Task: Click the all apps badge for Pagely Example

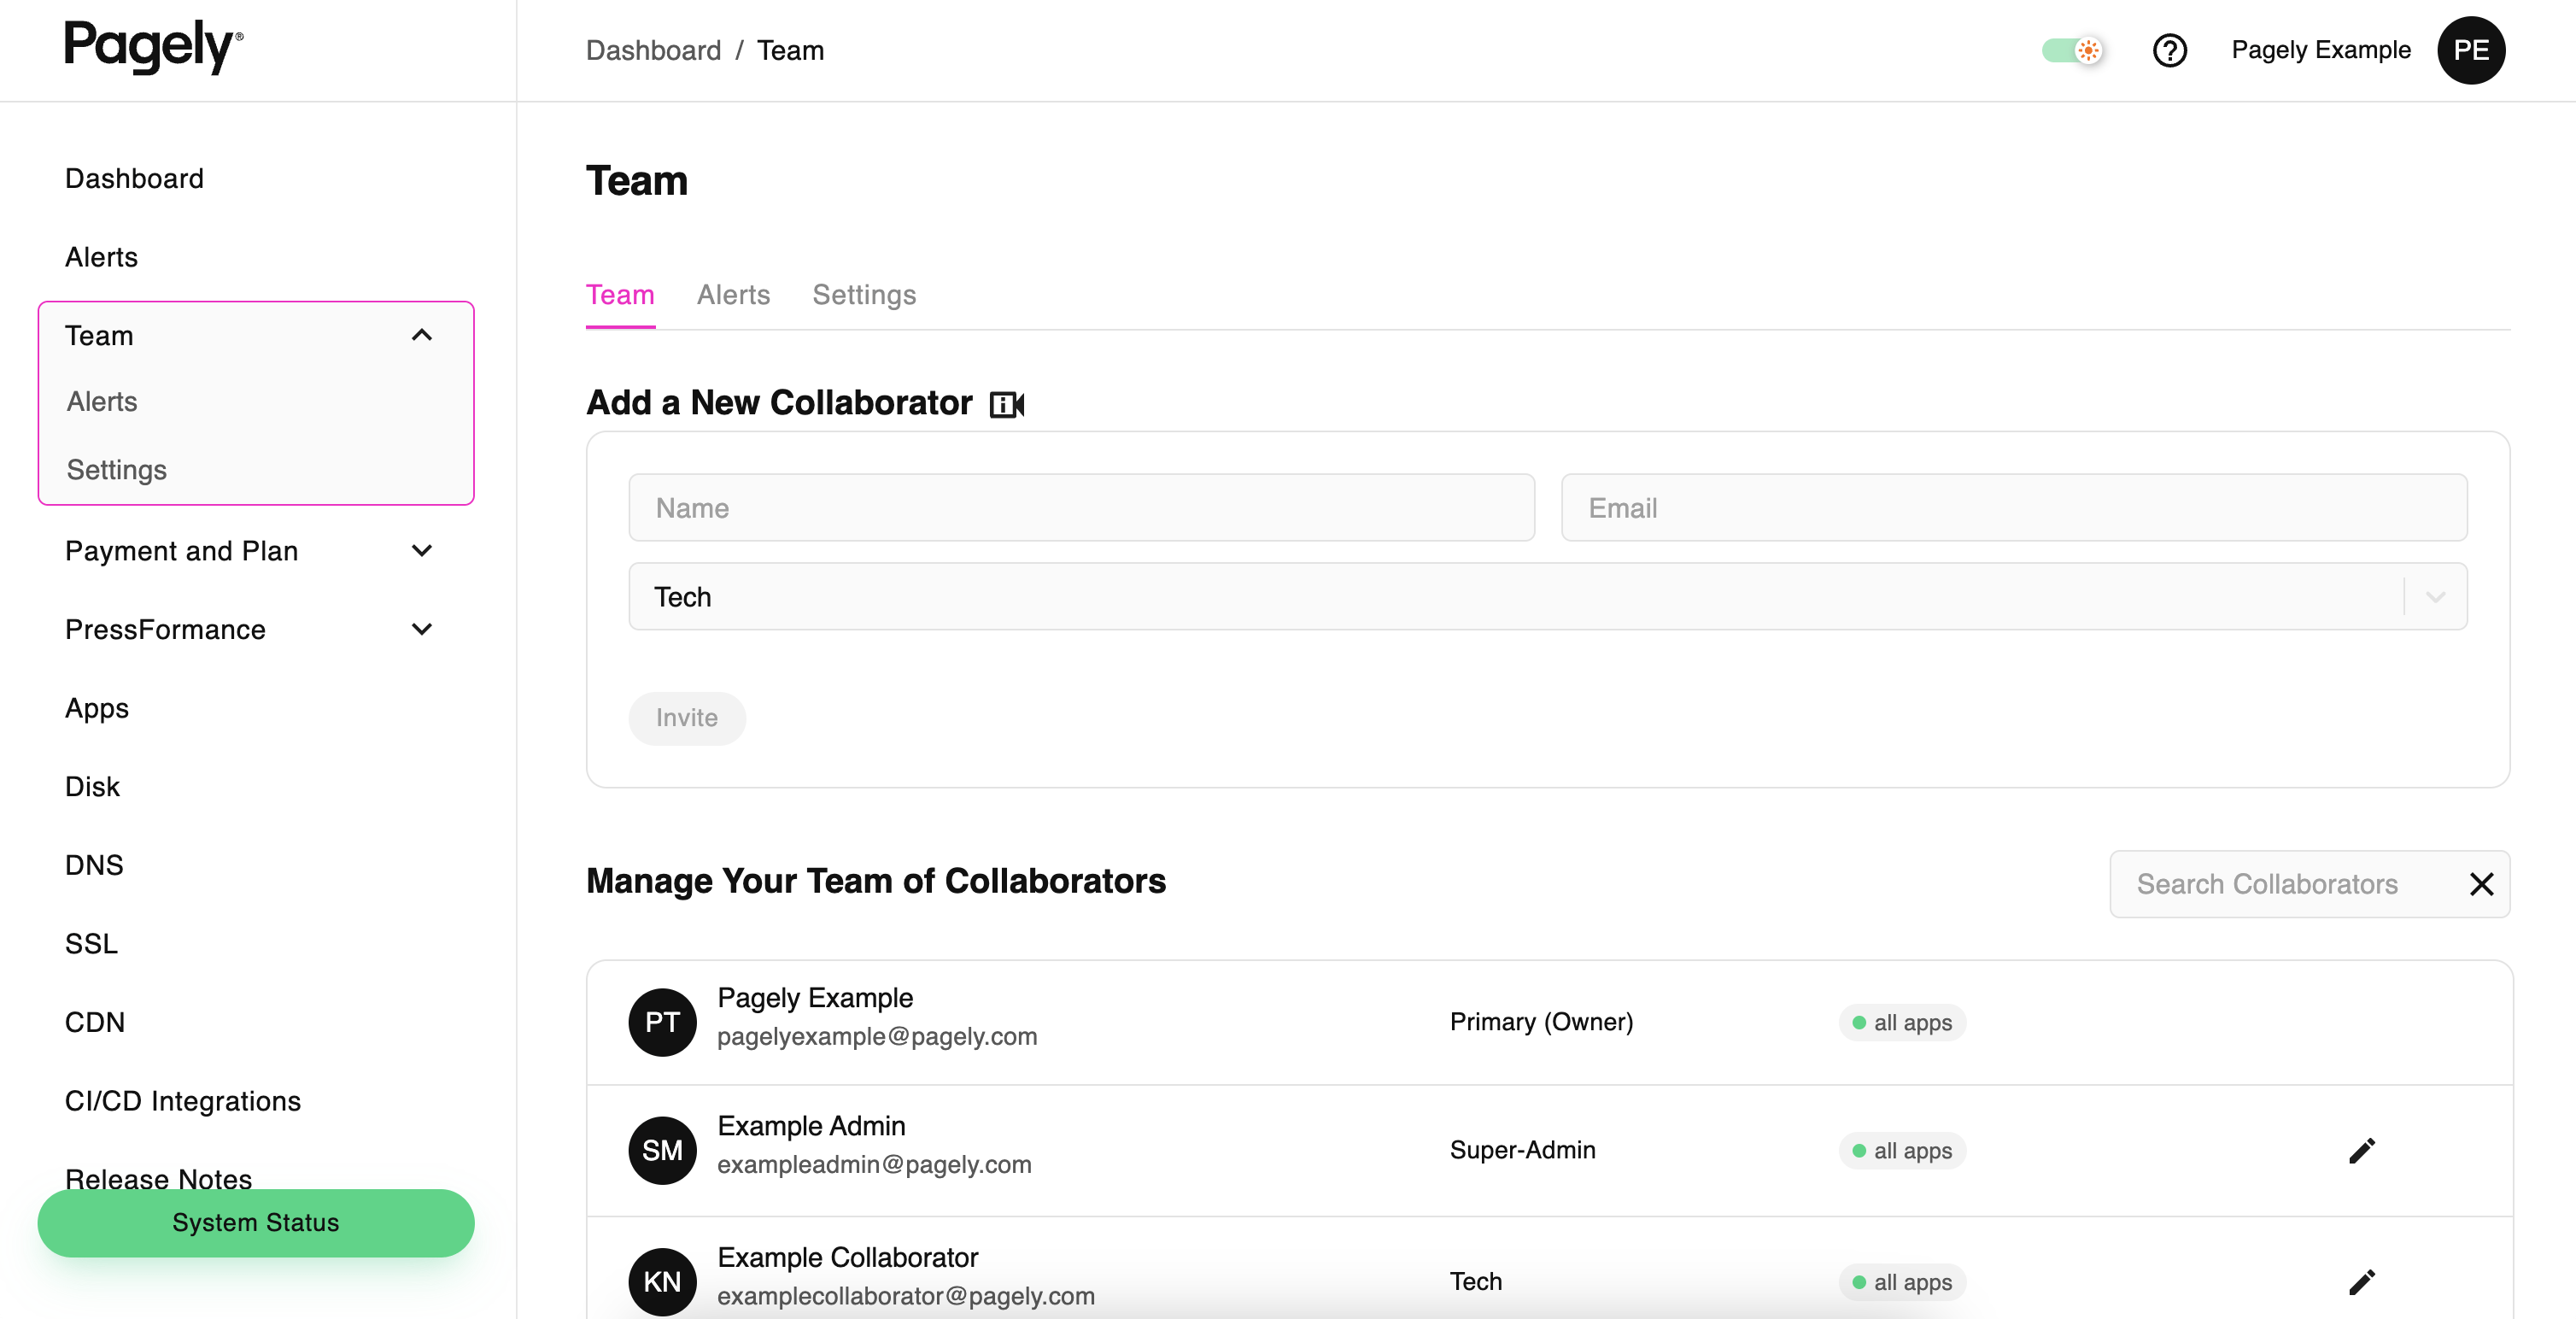Action: tap(1902, 1022)
